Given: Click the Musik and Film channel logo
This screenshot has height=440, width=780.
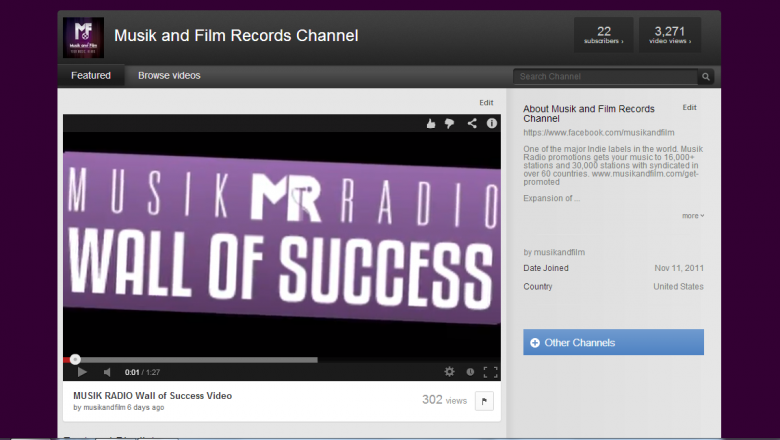Looking at the screenshot, I should 84,38.
